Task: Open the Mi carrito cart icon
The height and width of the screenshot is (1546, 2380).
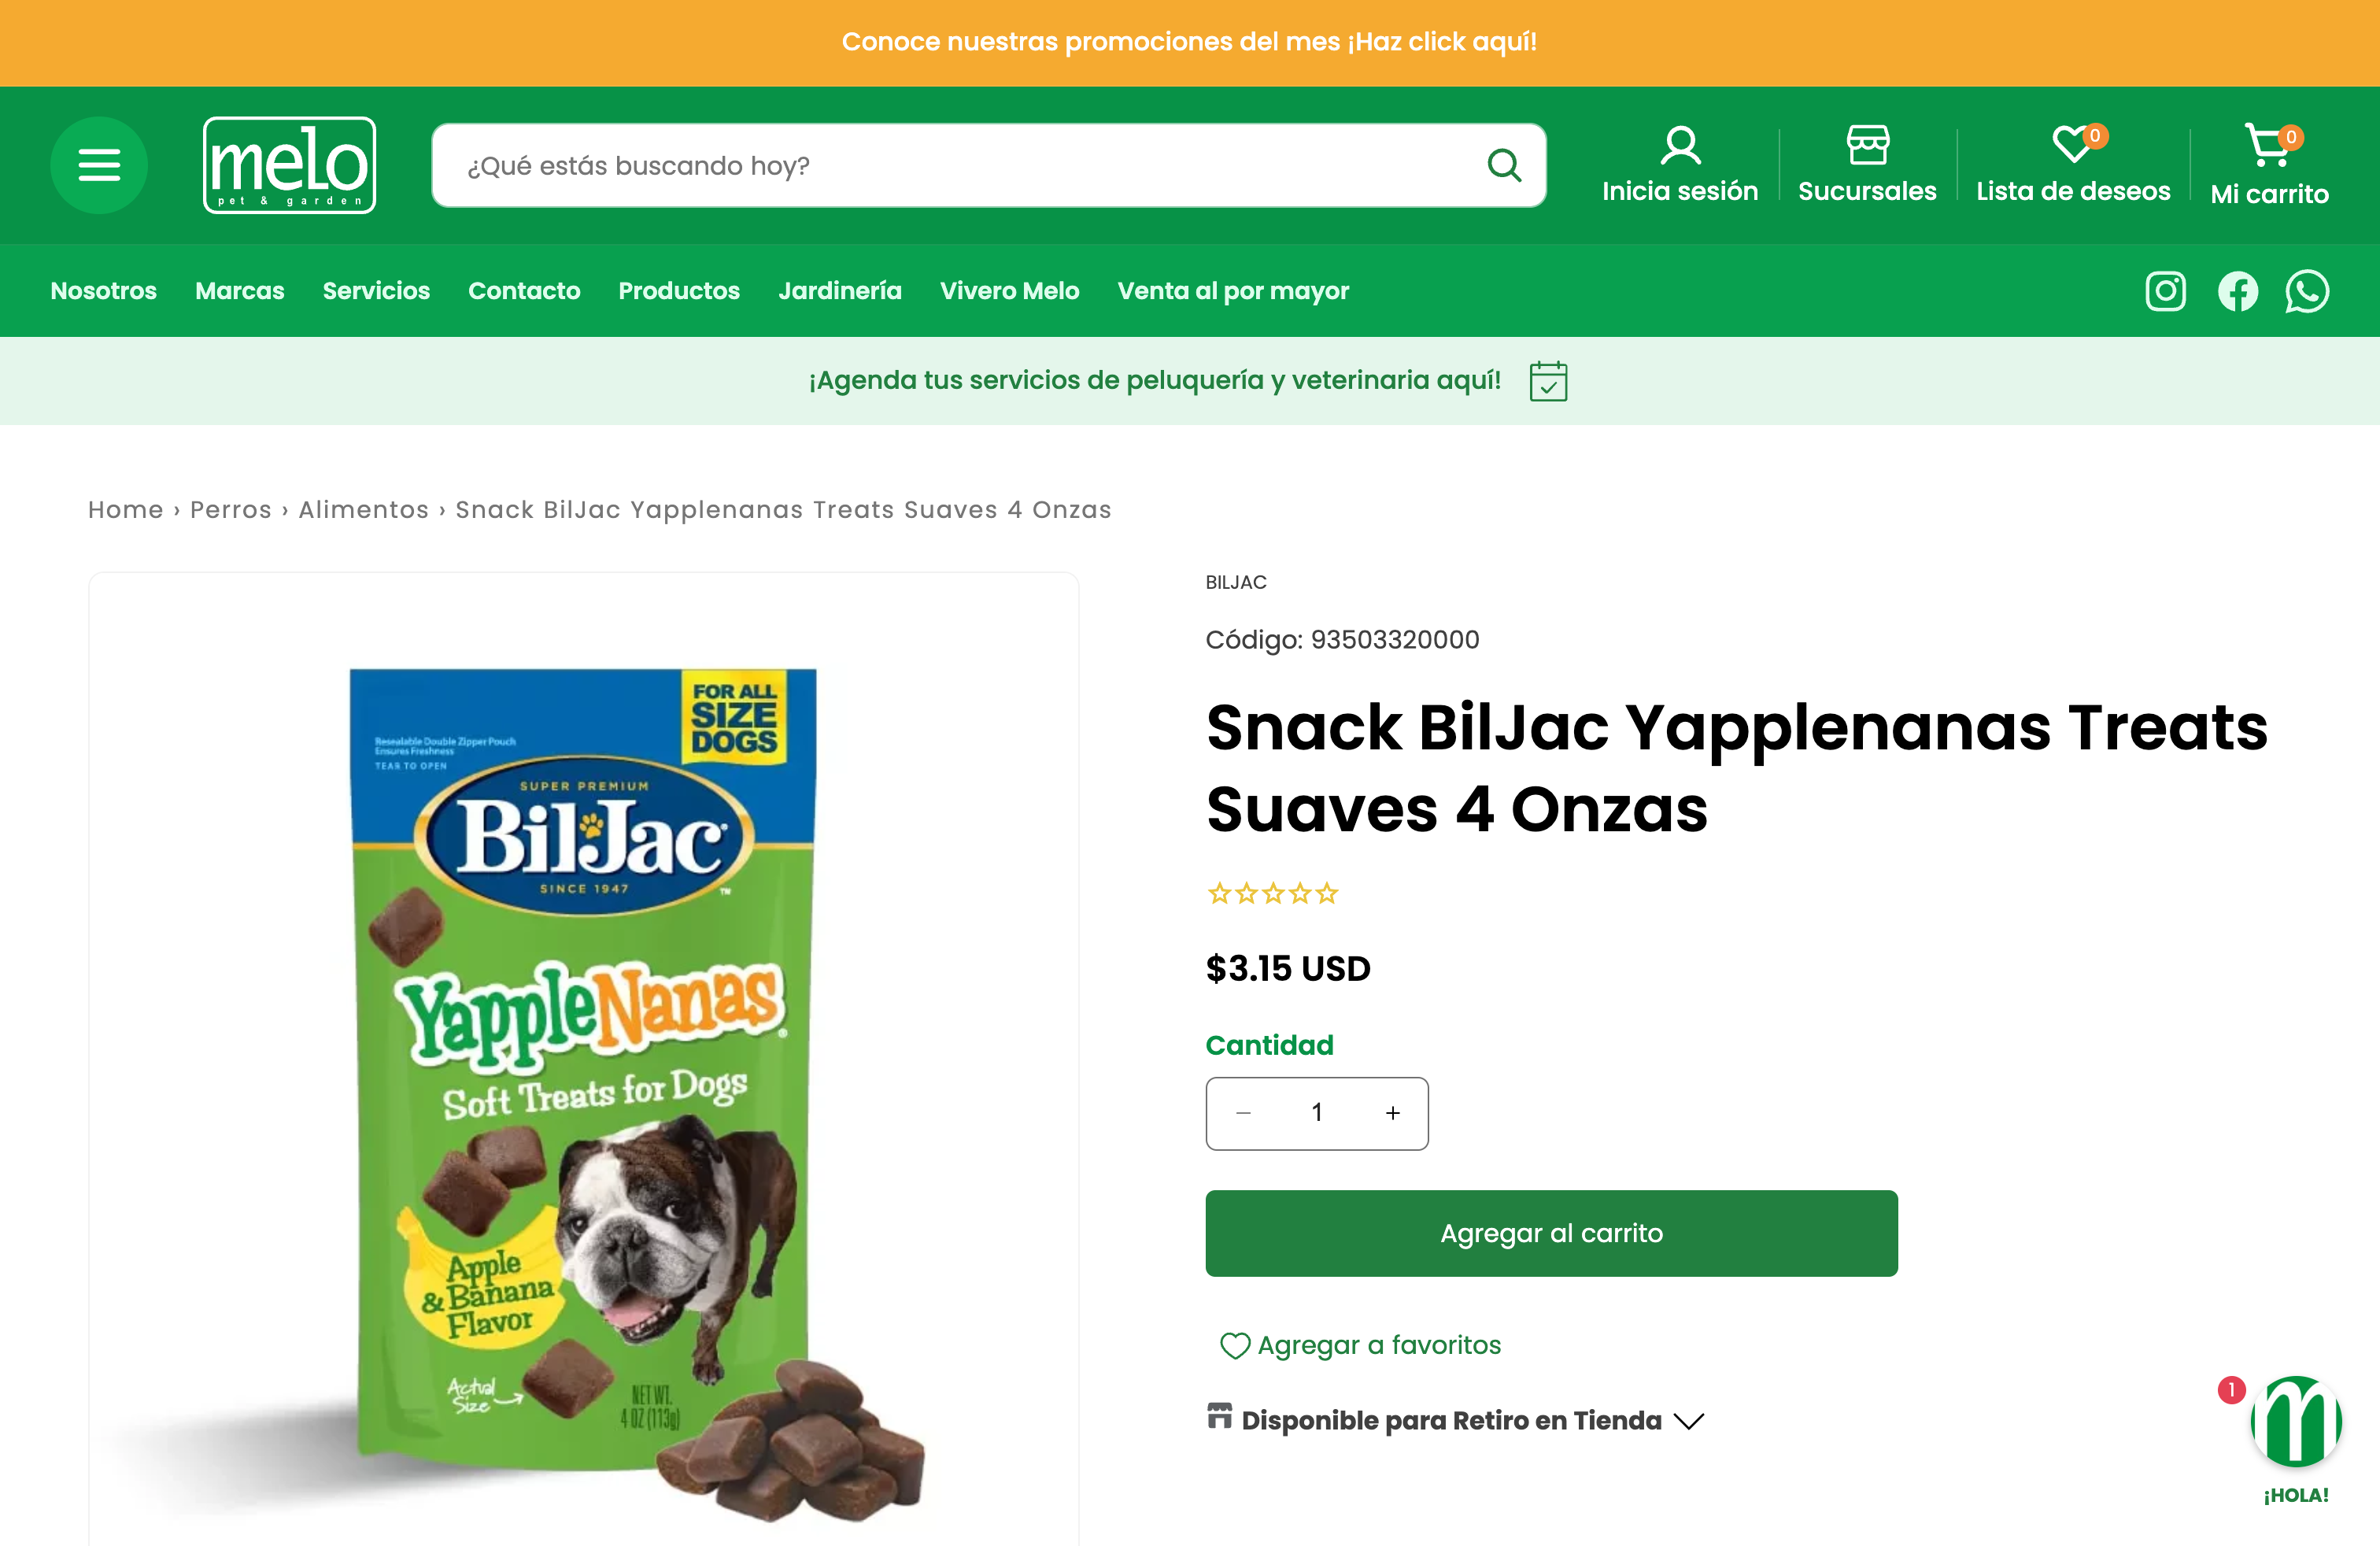Action: (2268, 147)
